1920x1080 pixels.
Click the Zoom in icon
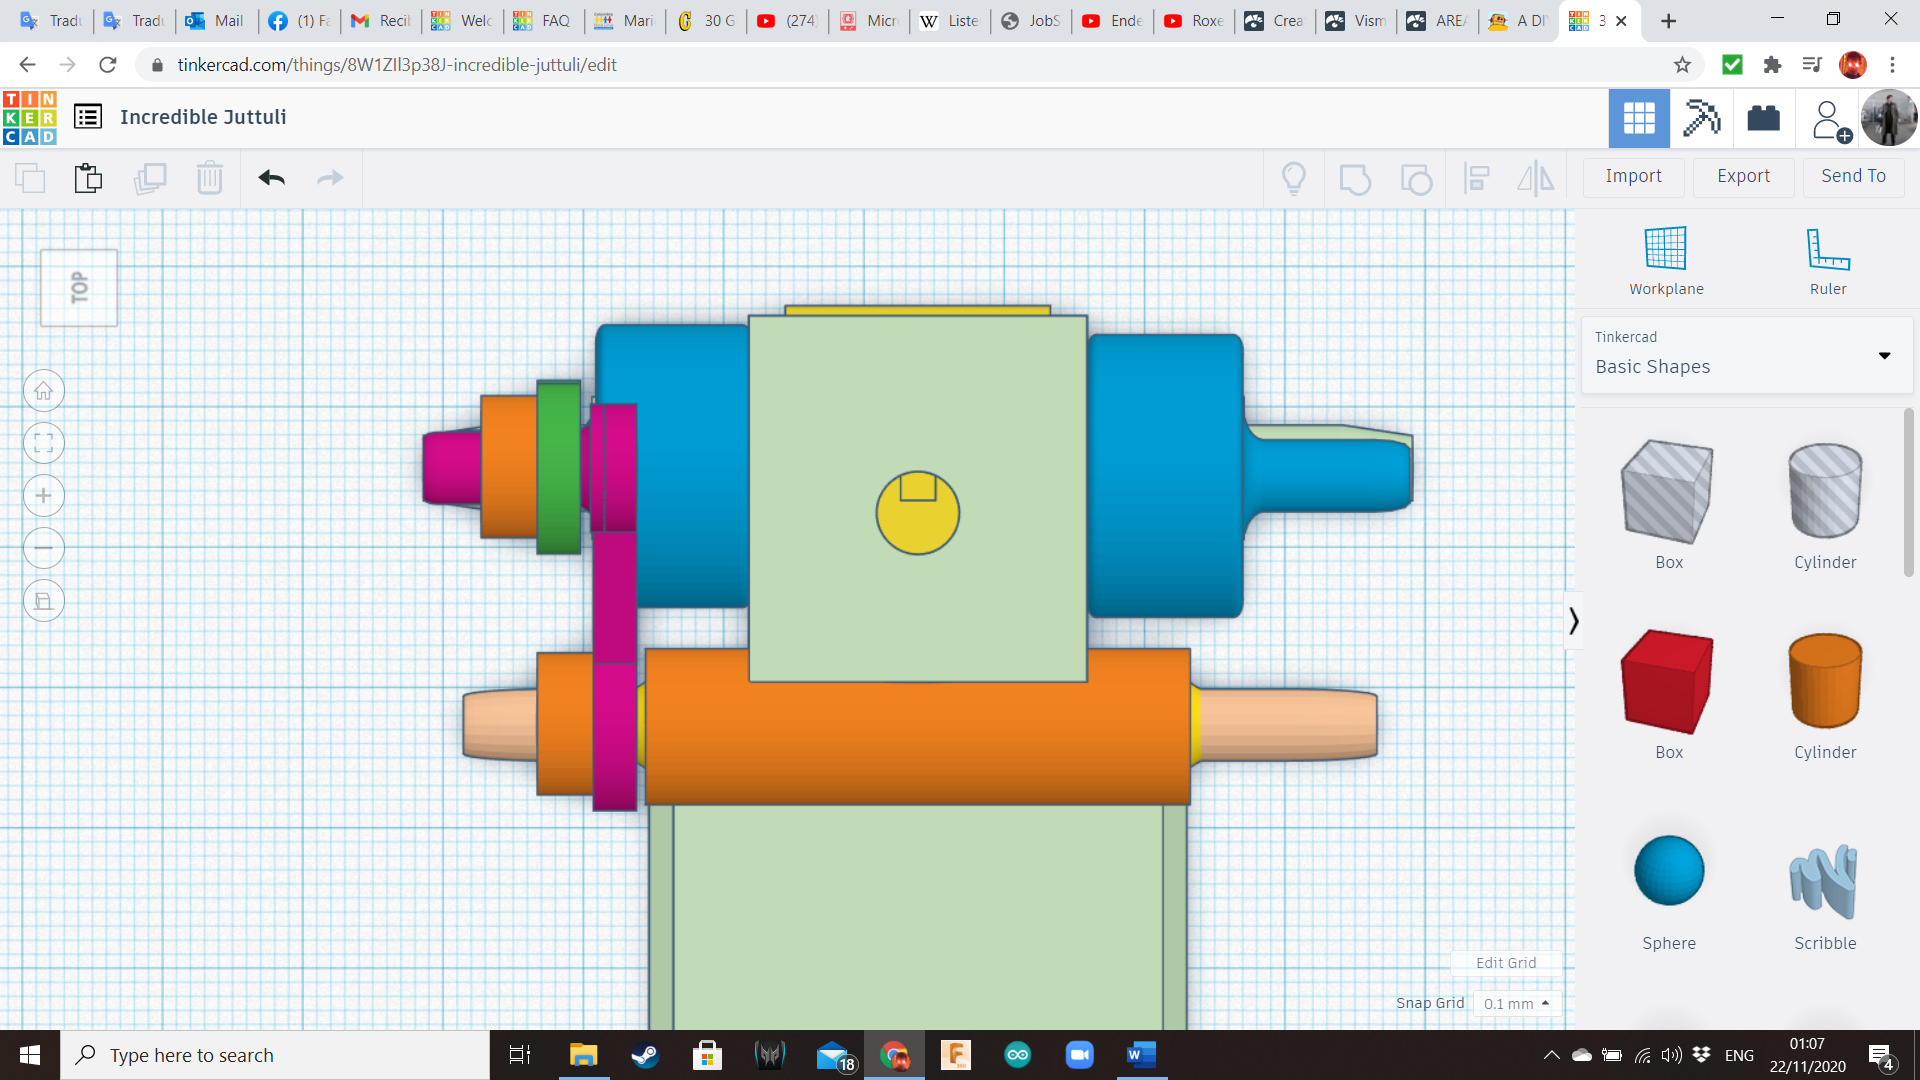point(44,496)
